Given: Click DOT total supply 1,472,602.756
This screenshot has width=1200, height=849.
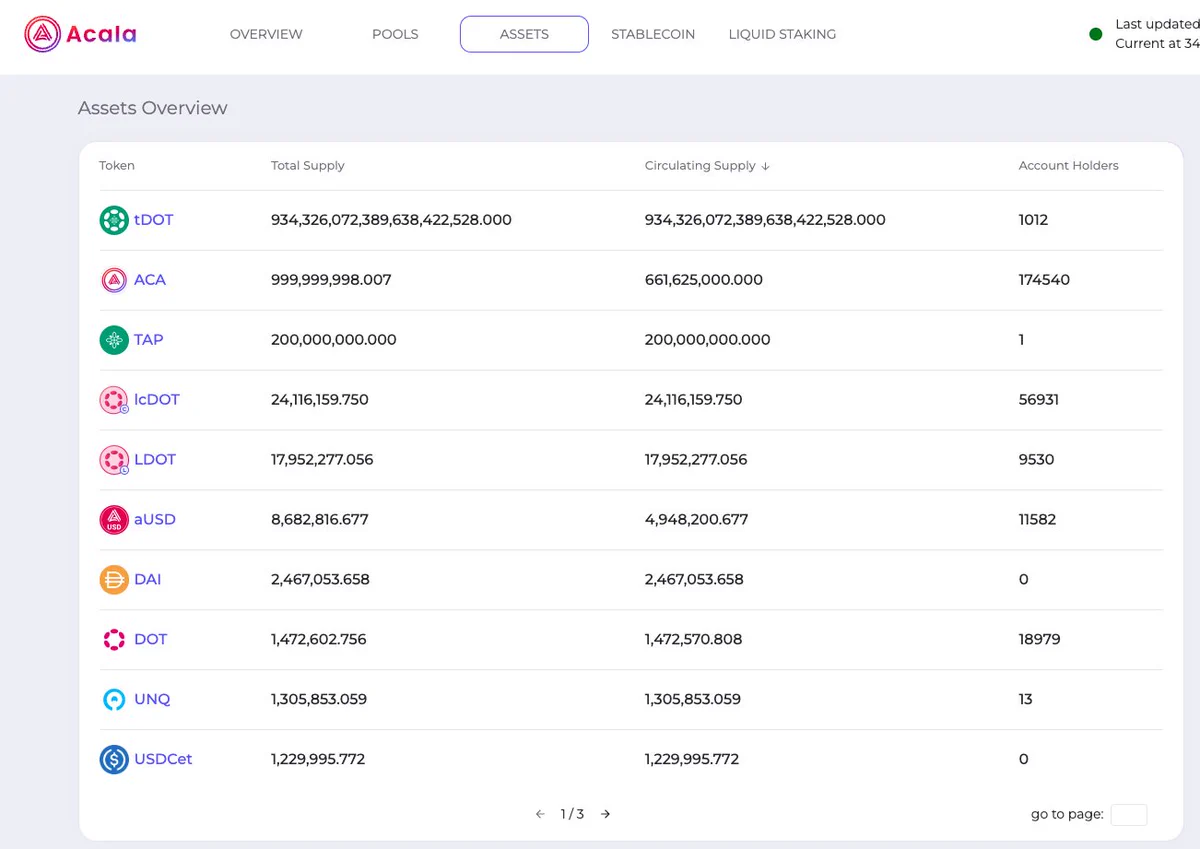Looking at the screenshot, I should point(319,640).
